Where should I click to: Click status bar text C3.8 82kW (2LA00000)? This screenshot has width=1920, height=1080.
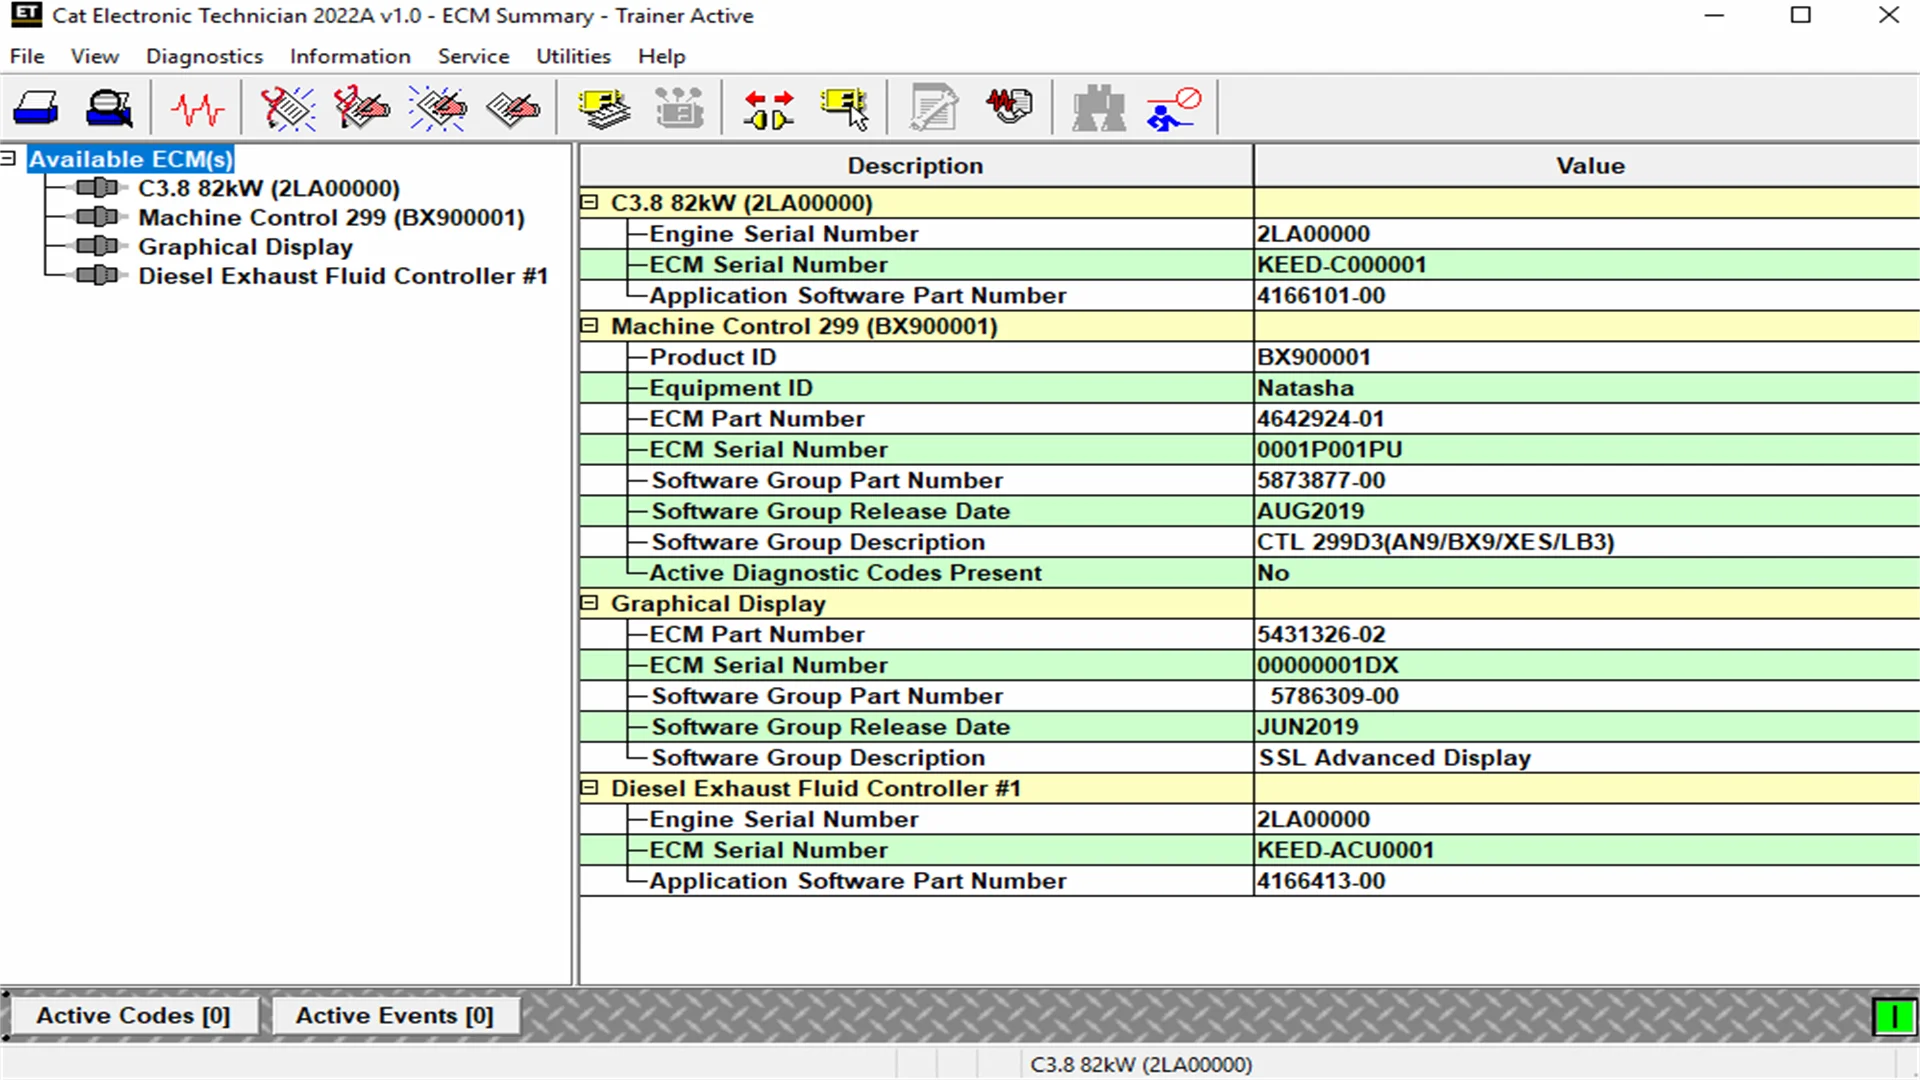tap(1140, 1065)
